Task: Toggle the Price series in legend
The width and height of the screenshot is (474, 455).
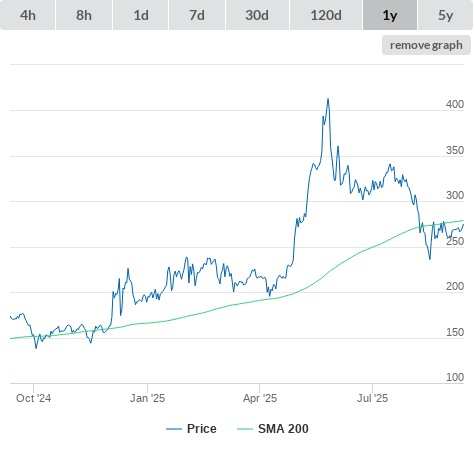Action: tap(191, 429)
